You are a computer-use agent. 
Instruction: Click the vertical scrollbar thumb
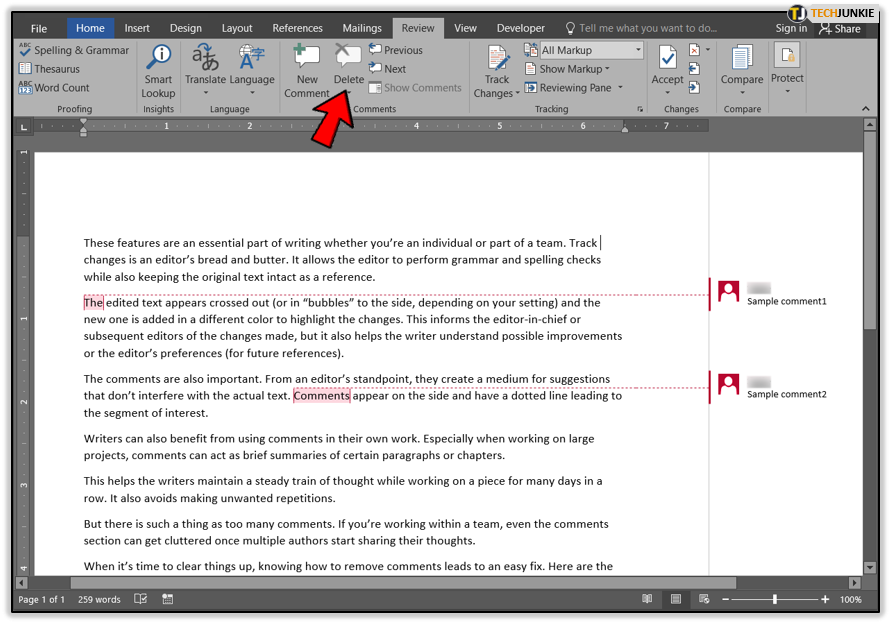(870, 230)
